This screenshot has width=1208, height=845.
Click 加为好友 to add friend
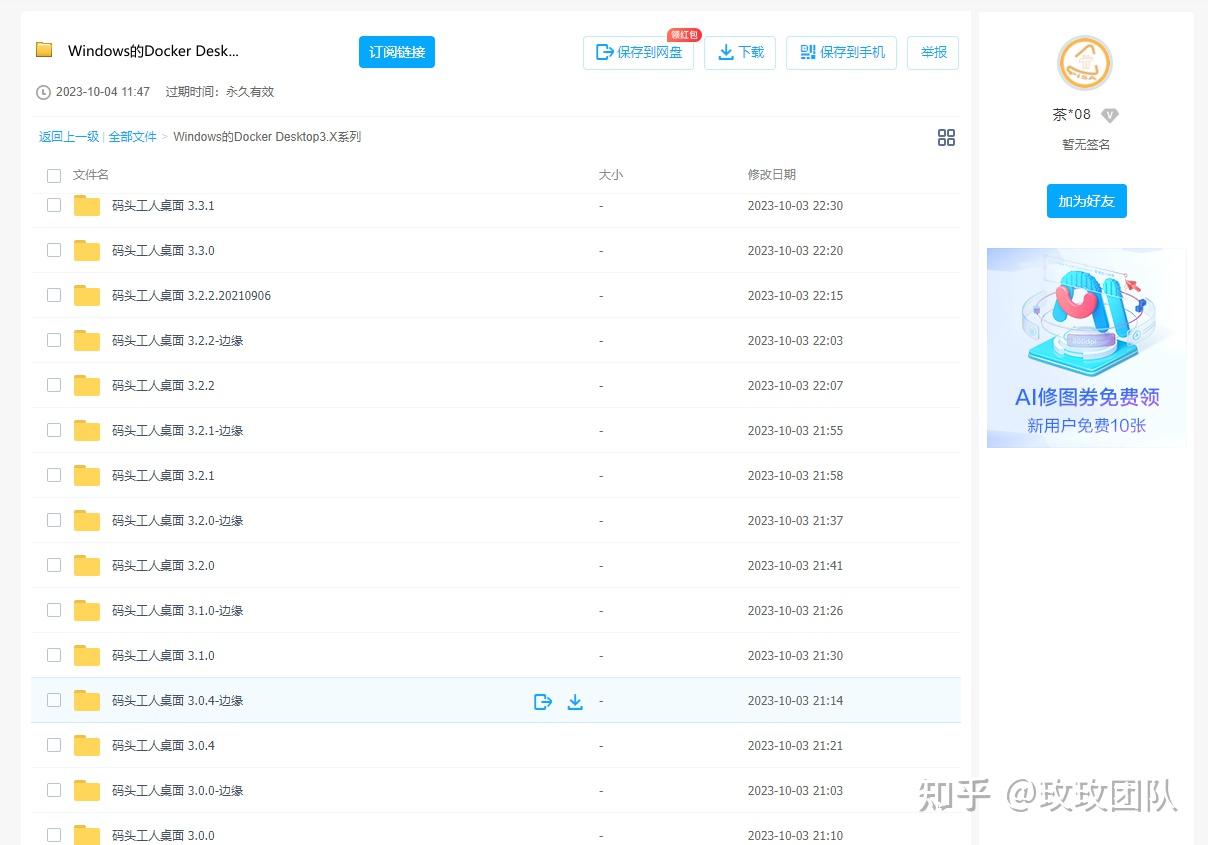(1086, 201)
